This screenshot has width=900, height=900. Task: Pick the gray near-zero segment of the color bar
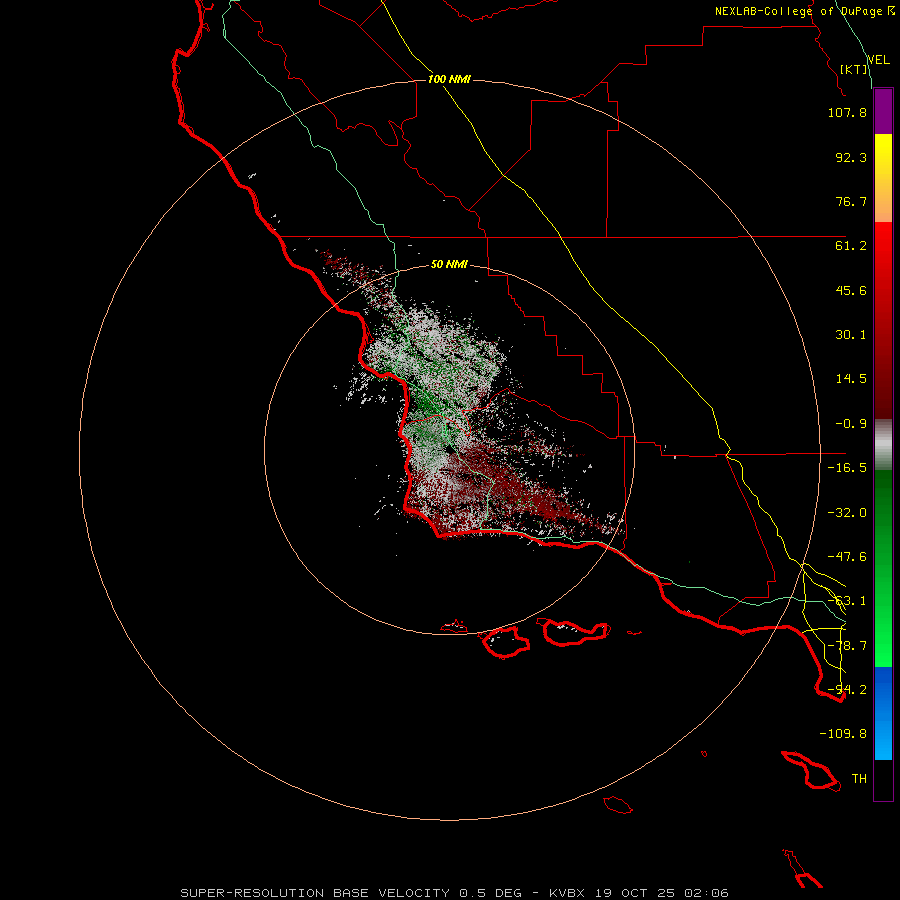coord(883,445)
